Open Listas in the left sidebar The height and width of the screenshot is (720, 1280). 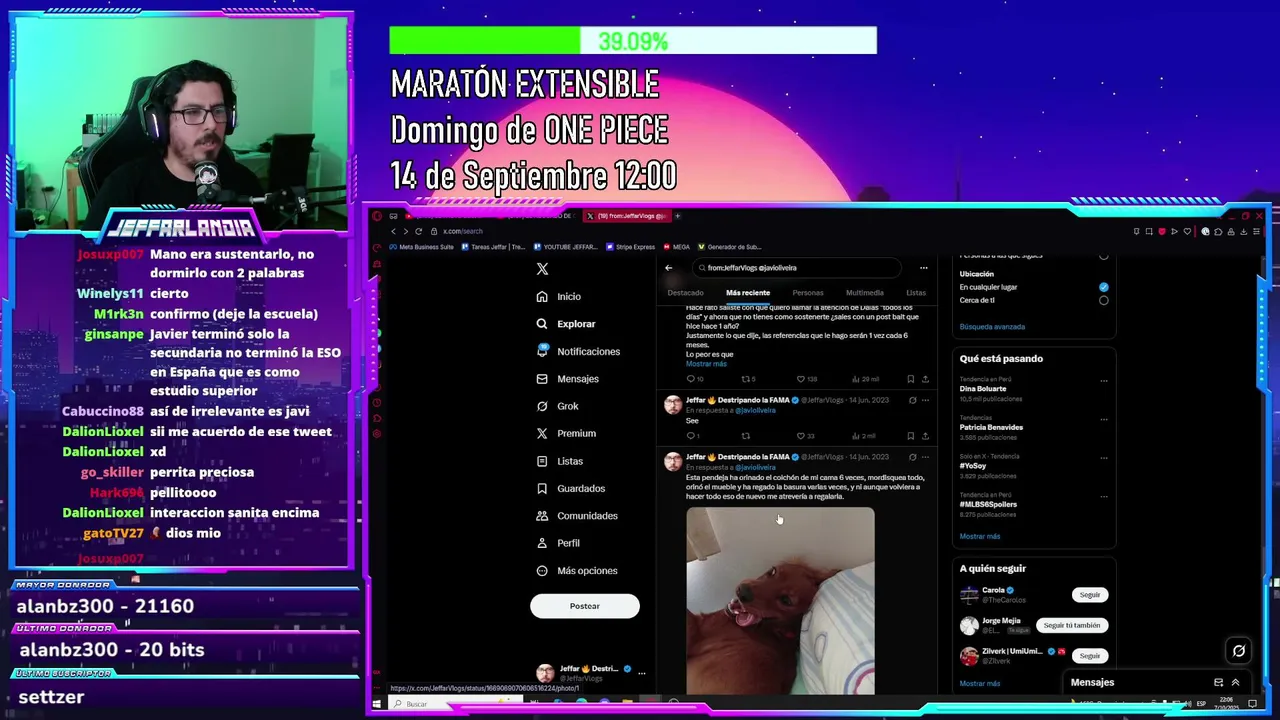559,461
